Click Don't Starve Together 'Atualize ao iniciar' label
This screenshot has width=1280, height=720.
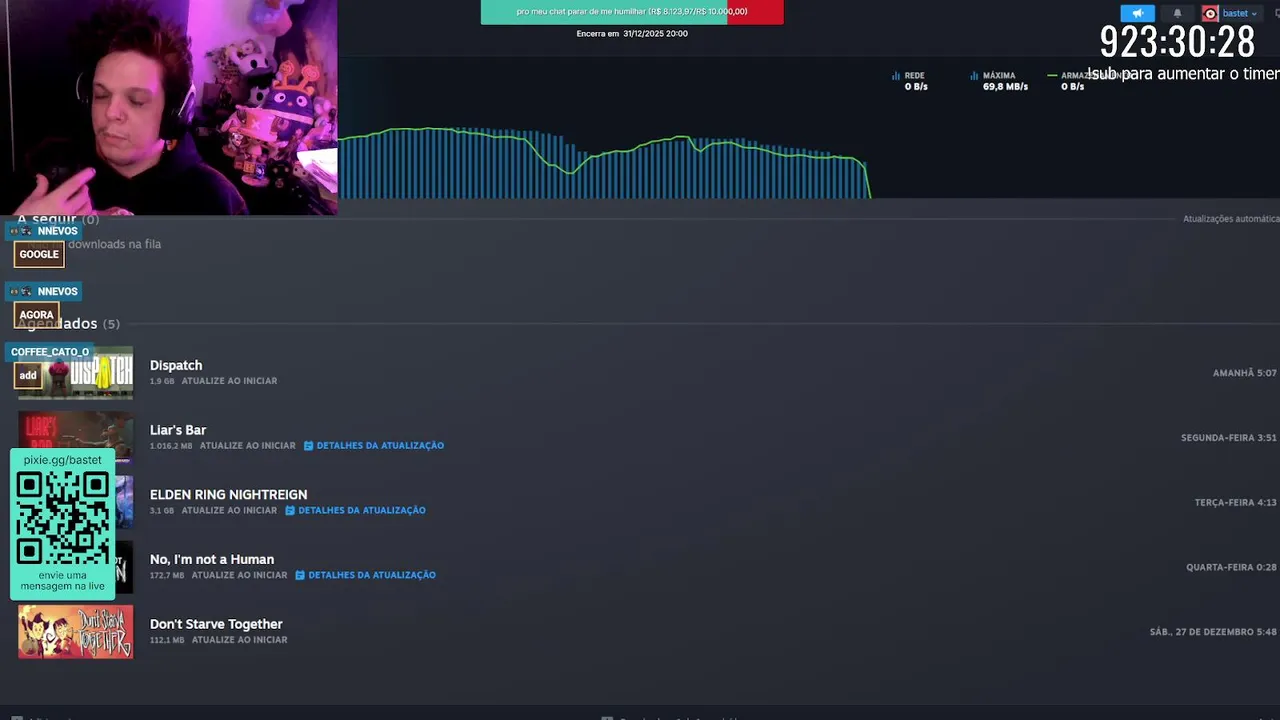point(239,640)
